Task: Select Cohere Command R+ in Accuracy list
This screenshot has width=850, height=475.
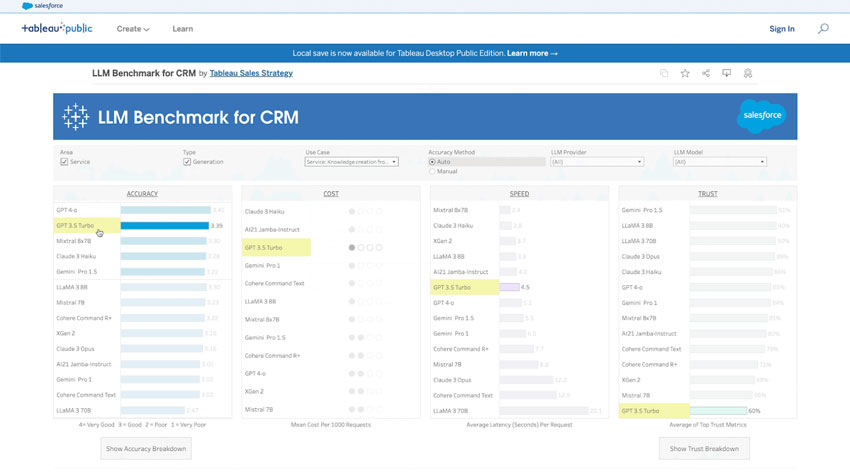Action: pos(84,318)
